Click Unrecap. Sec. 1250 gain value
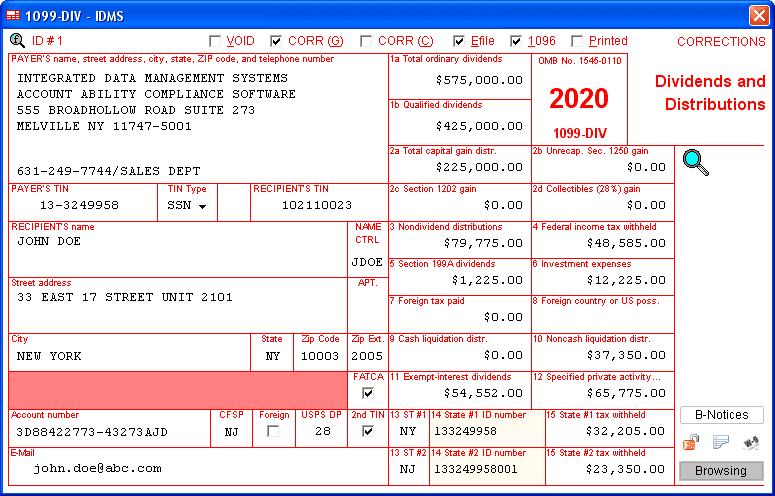 pos(603,167)
